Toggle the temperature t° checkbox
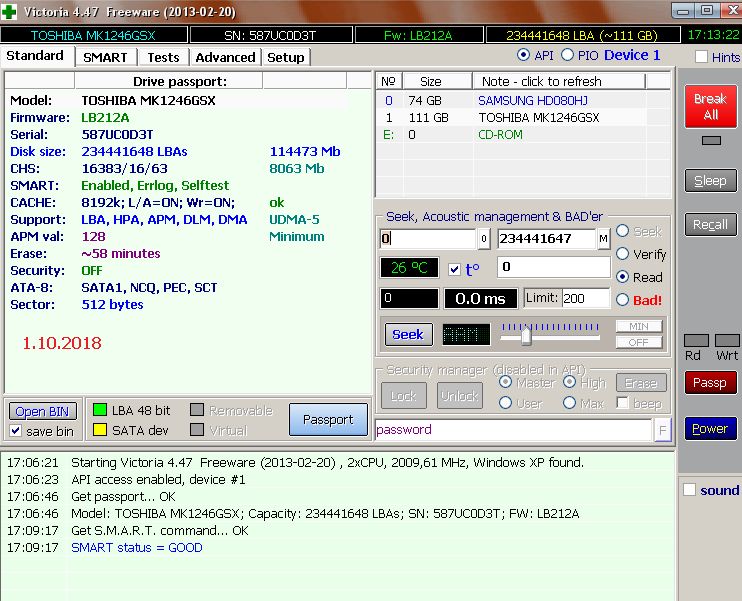Viewport: 742px width, 601px height. pyautogui.click(x=454, y=269)
